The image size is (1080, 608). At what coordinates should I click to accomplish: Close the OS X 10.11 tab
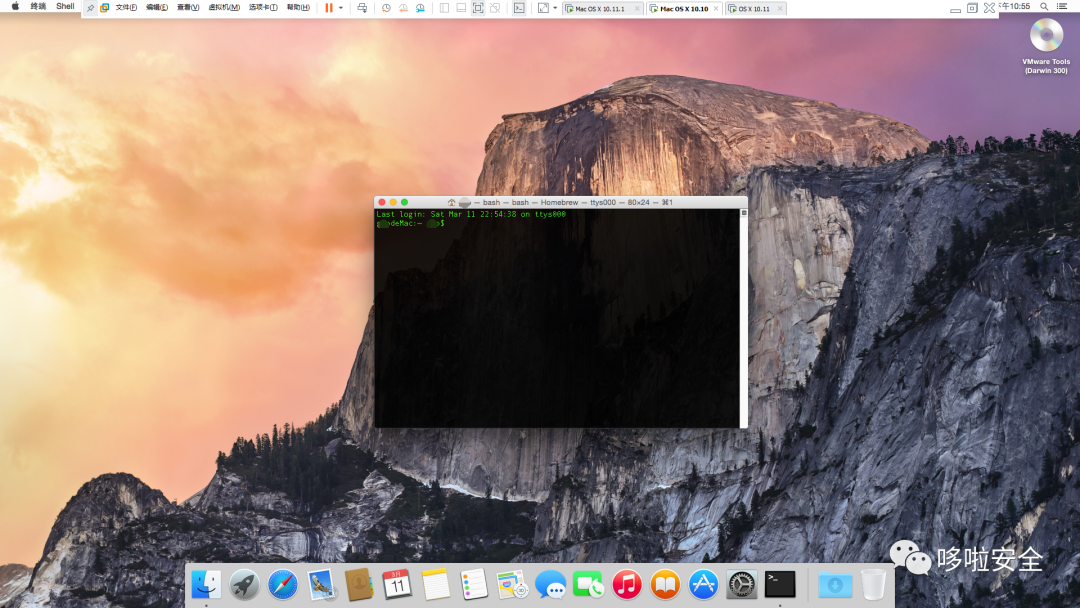tap(780, 9)
